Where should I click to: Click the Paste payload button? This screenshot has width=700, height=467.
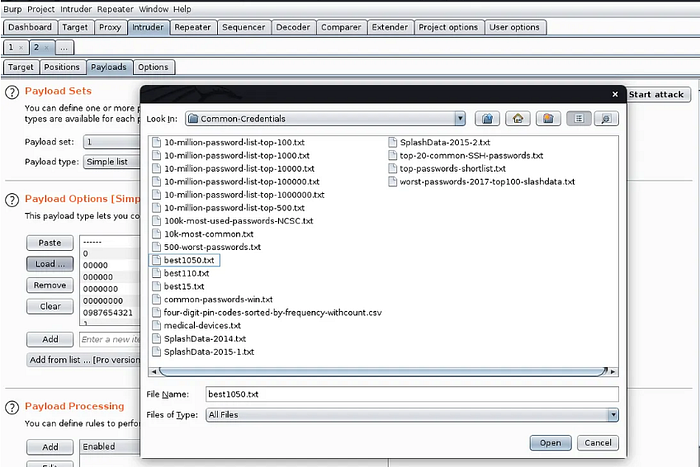coord(50,243)
